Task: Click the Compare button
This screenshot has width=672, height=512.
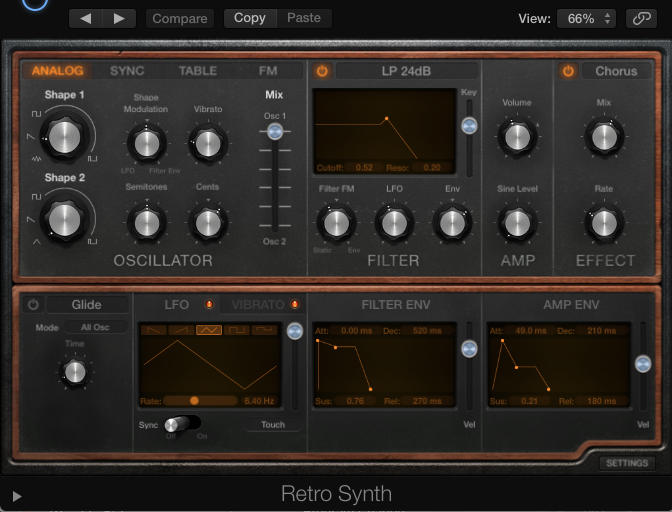Action: point(180,18)
